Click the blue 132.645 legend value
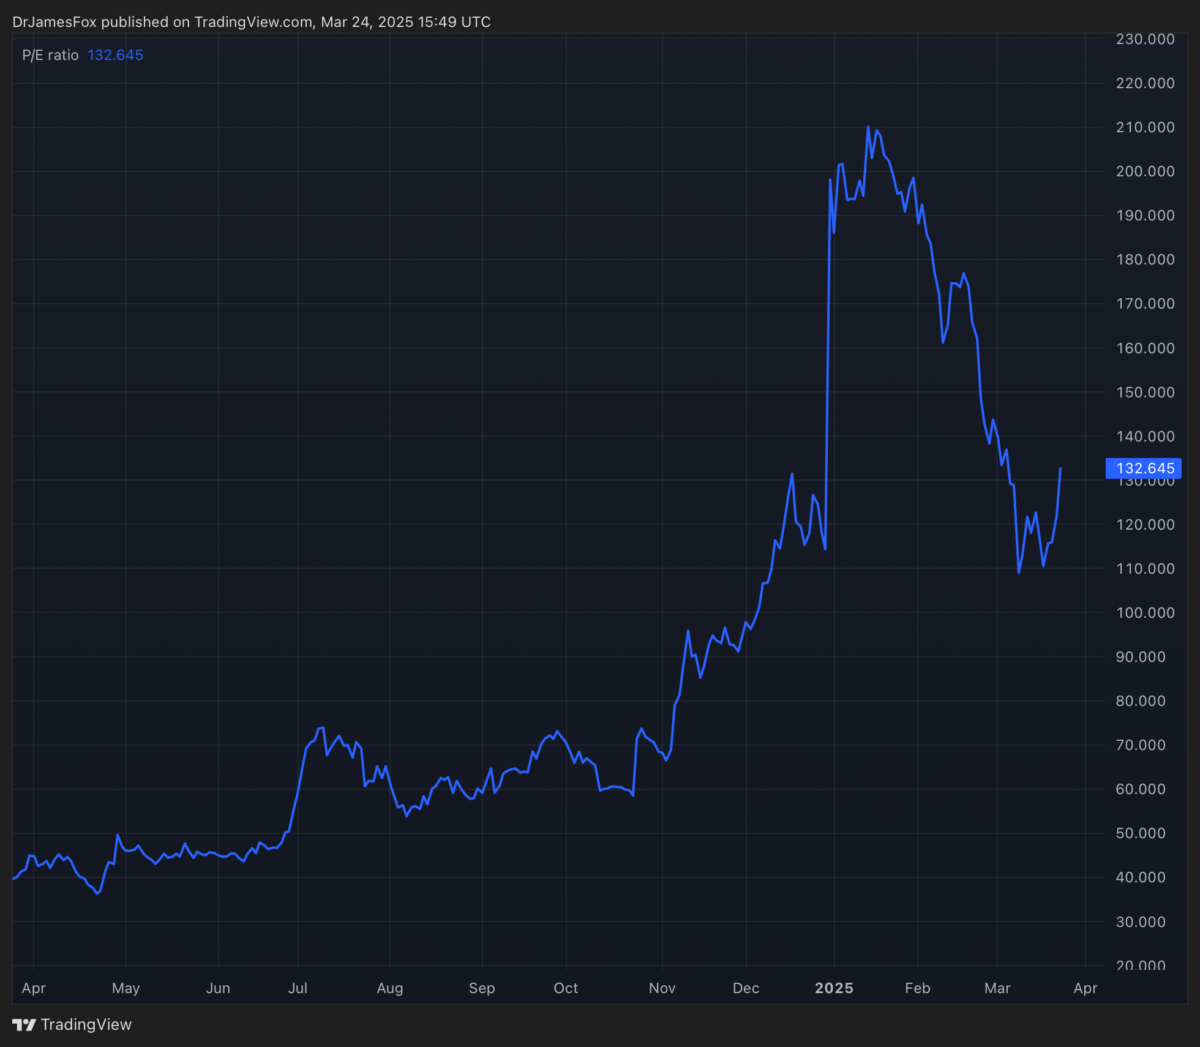 click(115, 55)
